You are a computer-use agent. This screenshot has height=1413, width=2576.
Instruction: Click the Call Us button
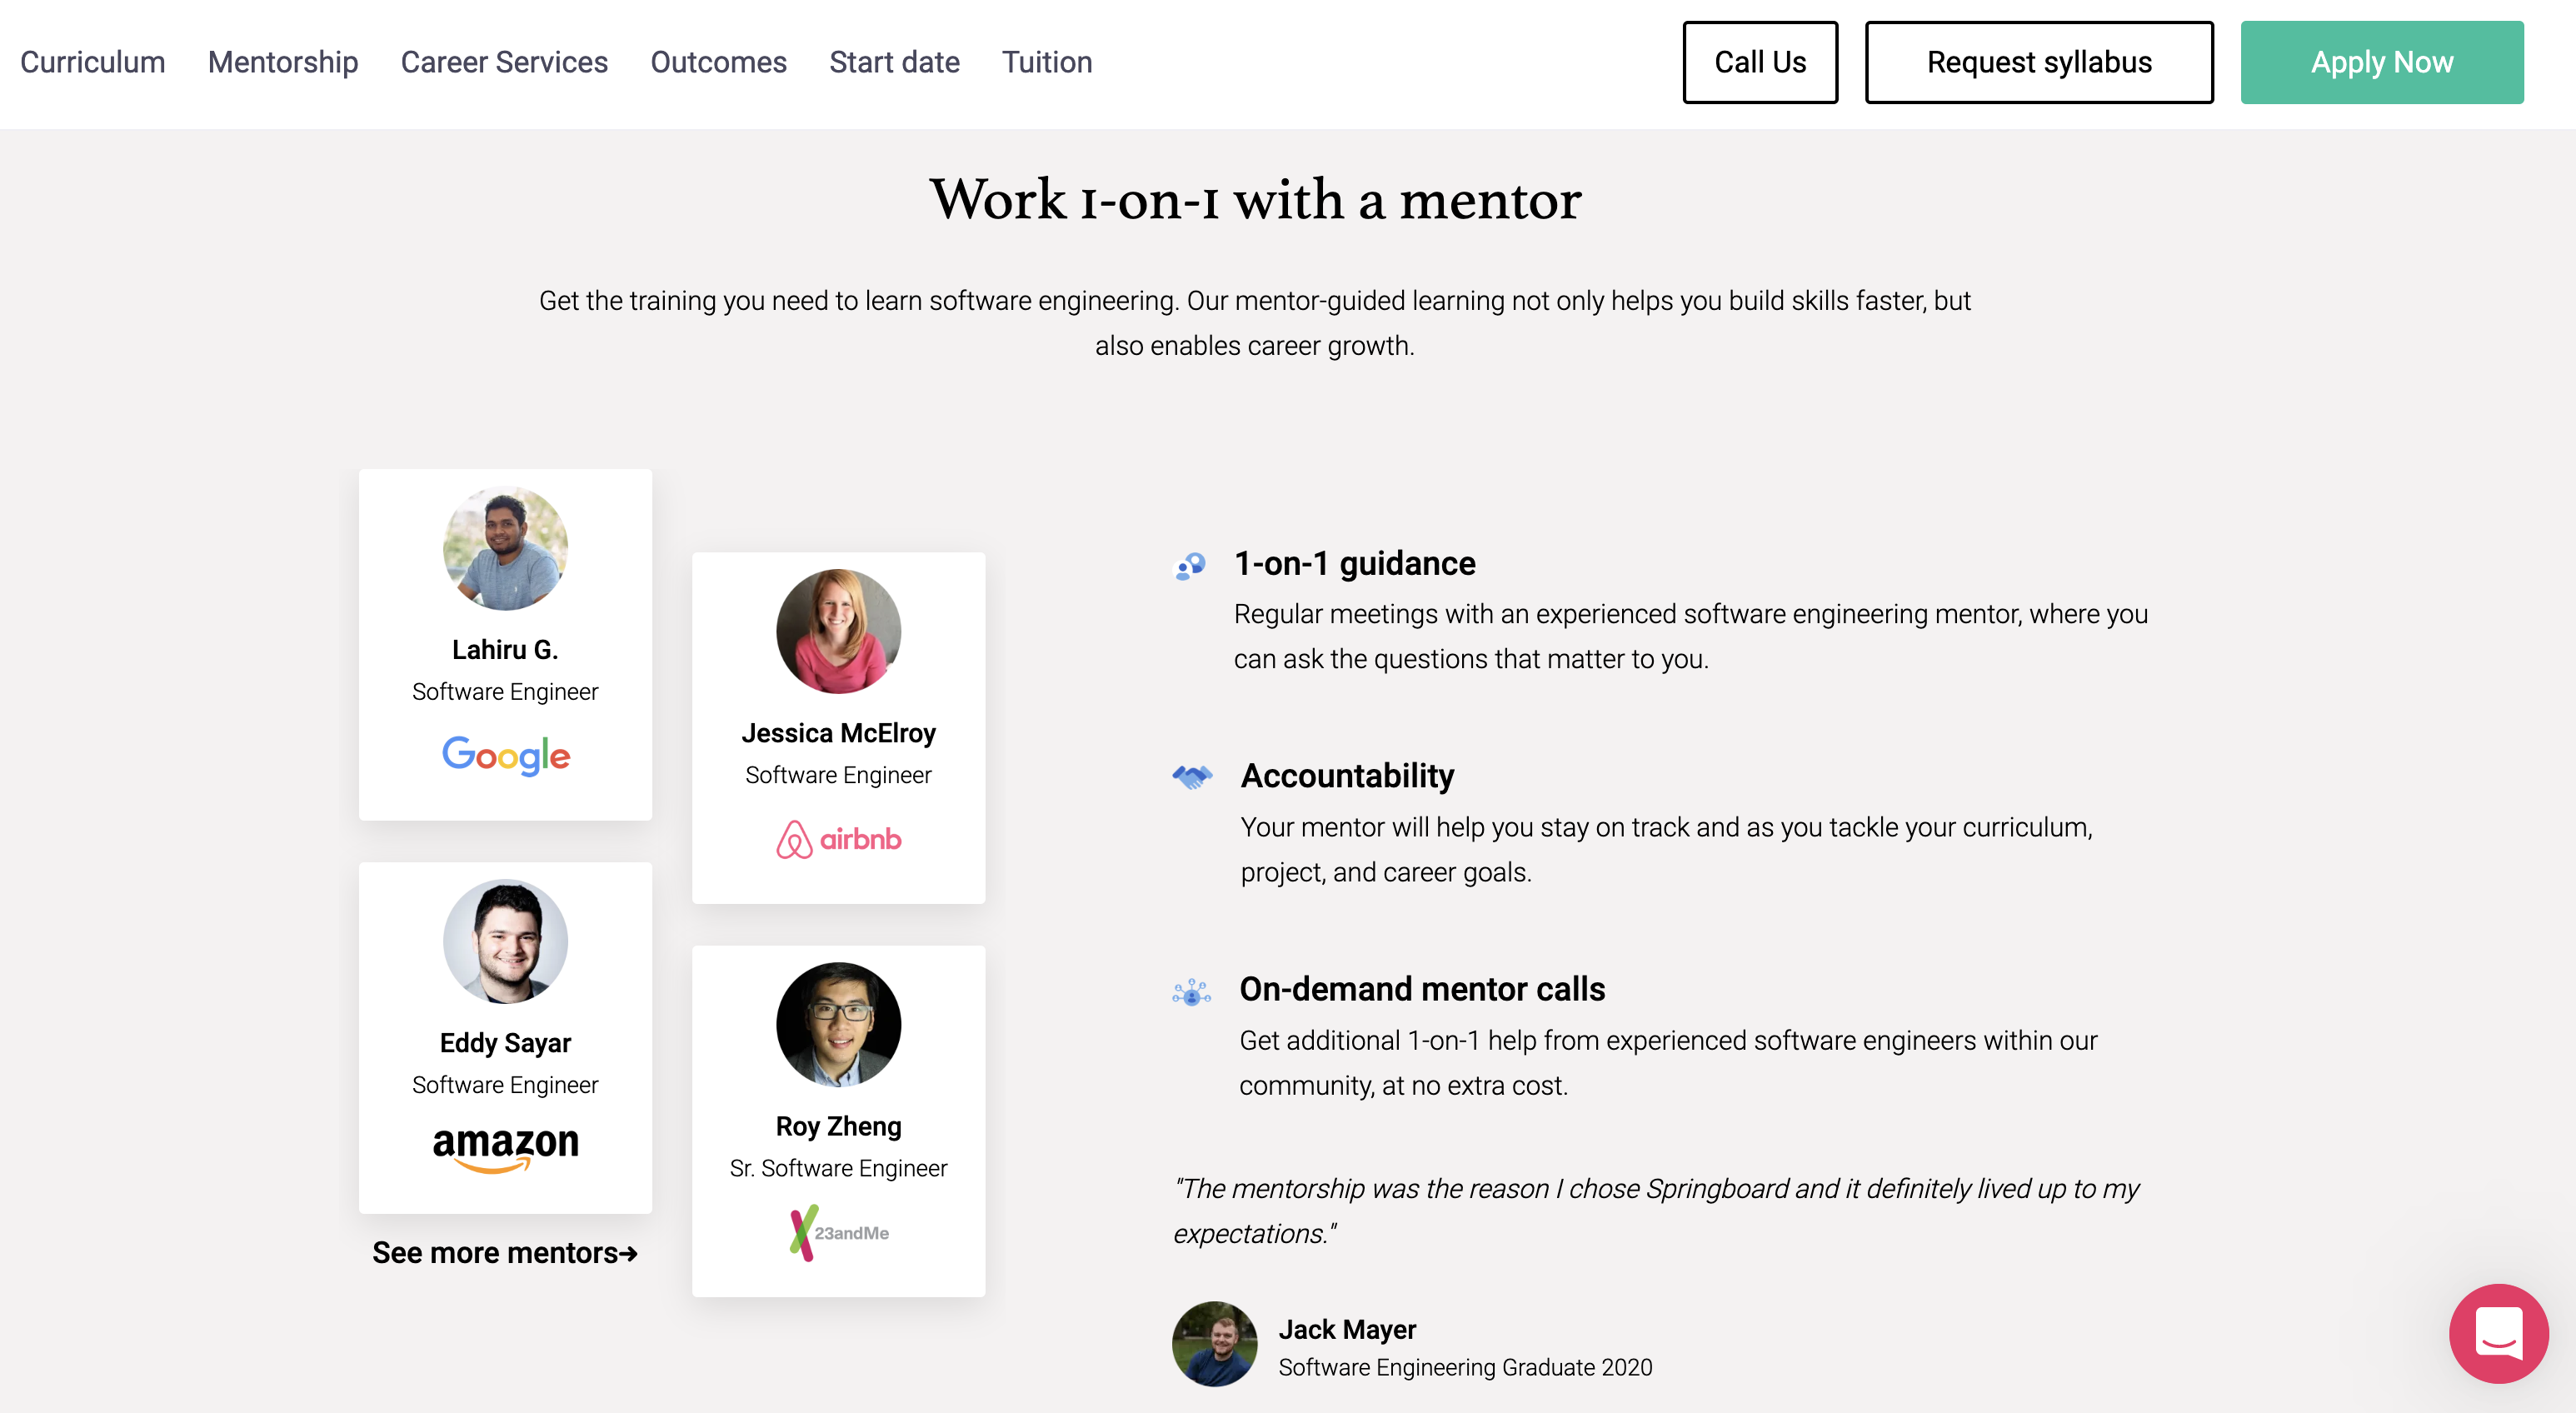click(x=1759, y=62)
